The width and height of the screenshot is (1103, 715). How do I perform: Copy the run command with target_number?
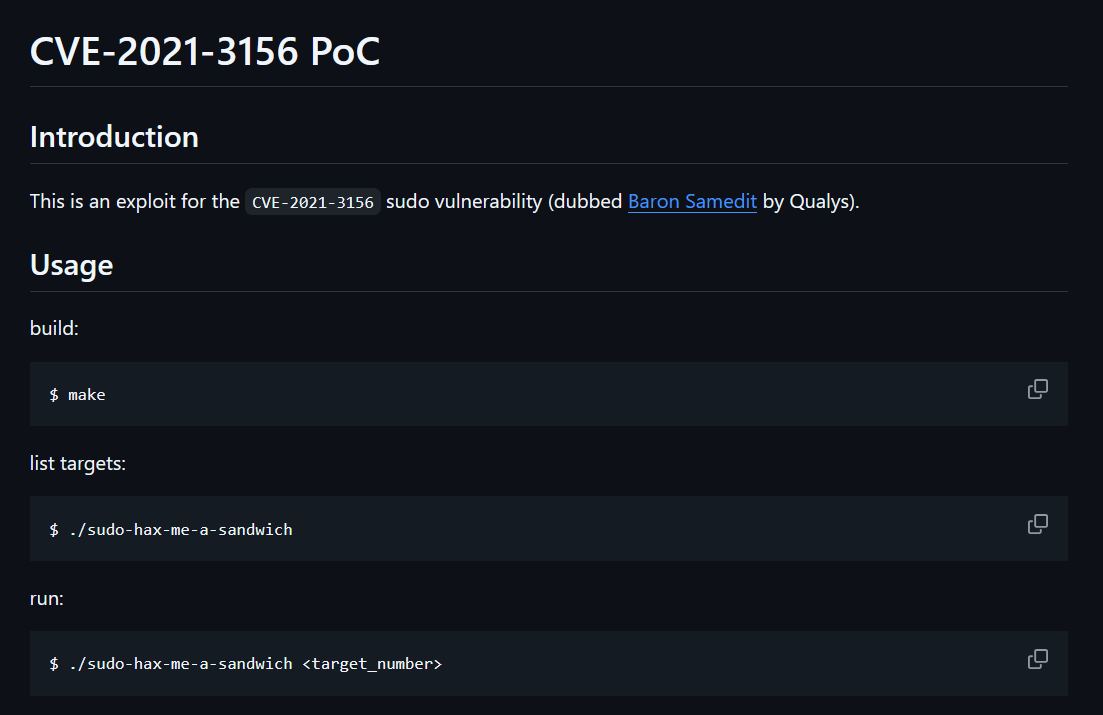(1038, 659)
